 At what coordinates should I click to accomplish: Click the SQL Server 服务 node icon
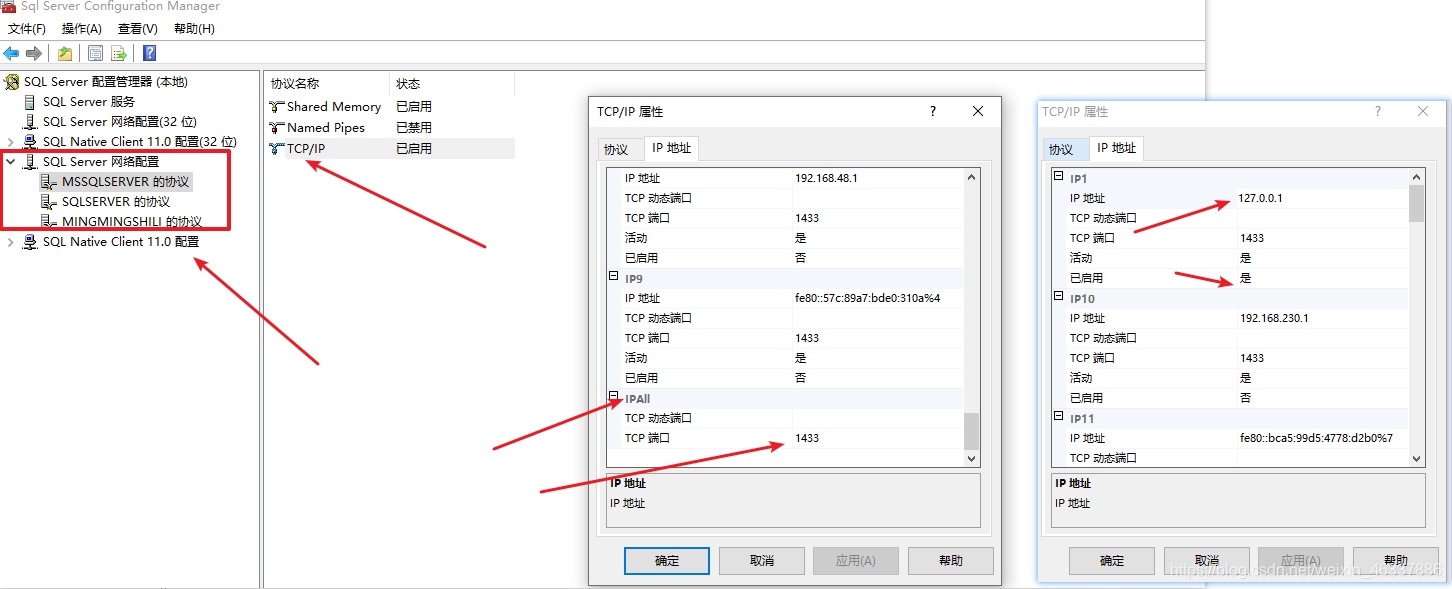point(30,101)
